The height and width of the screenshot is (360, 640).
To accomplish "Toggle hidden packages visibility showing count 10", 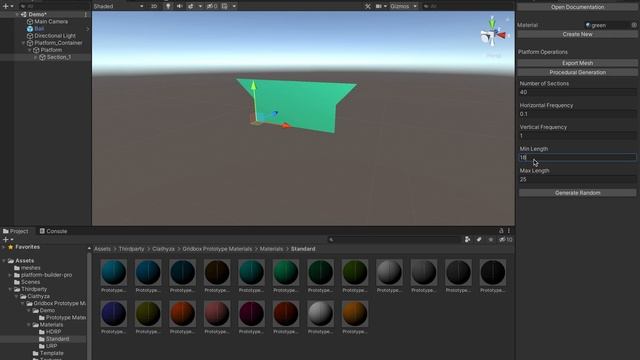I will (x=506, y=240).
